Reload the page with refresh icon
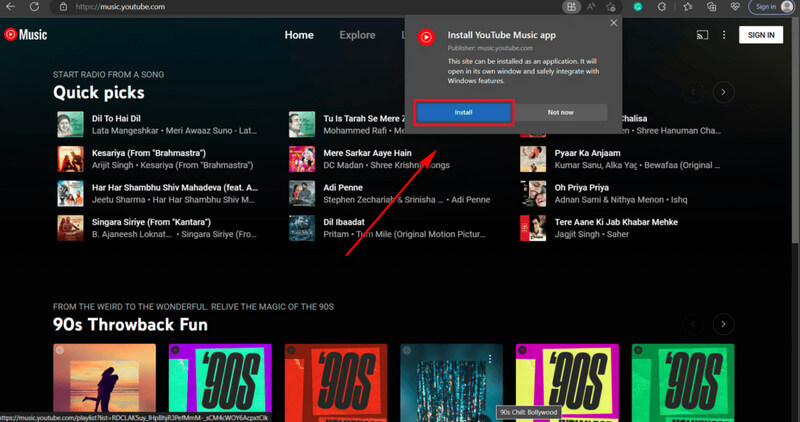 (x=34, y=7)
